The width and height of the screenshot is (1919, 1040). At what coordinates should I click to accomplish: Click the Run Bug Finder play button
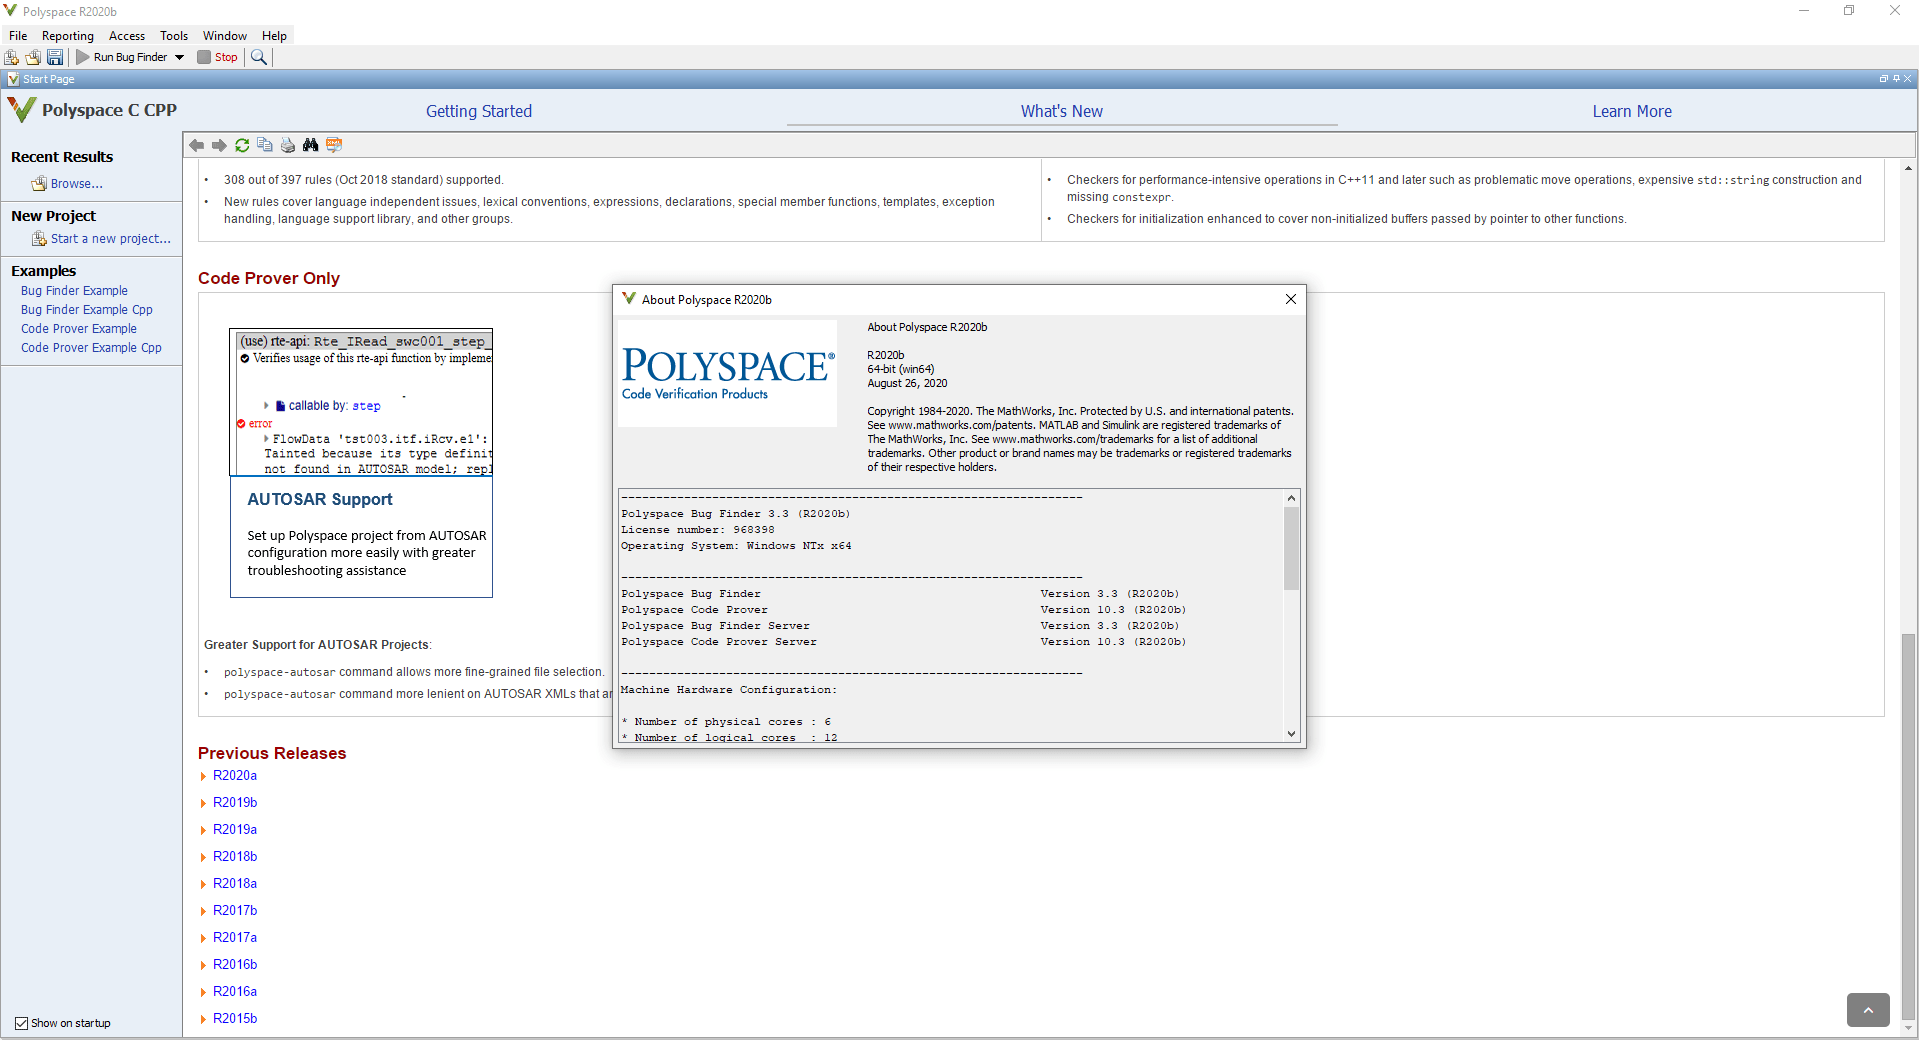pyautogui.click(x=122, y=57)
